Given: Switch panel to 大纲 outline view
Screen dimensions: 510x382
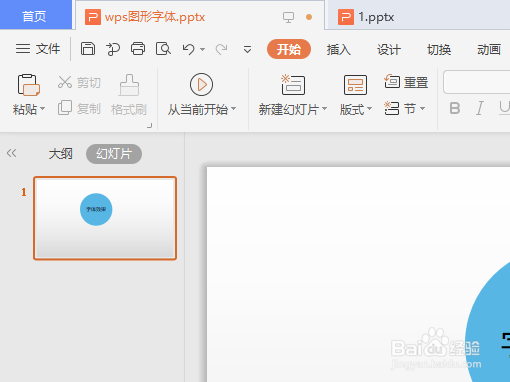Looking at the screenshot, I should [60, 154].
